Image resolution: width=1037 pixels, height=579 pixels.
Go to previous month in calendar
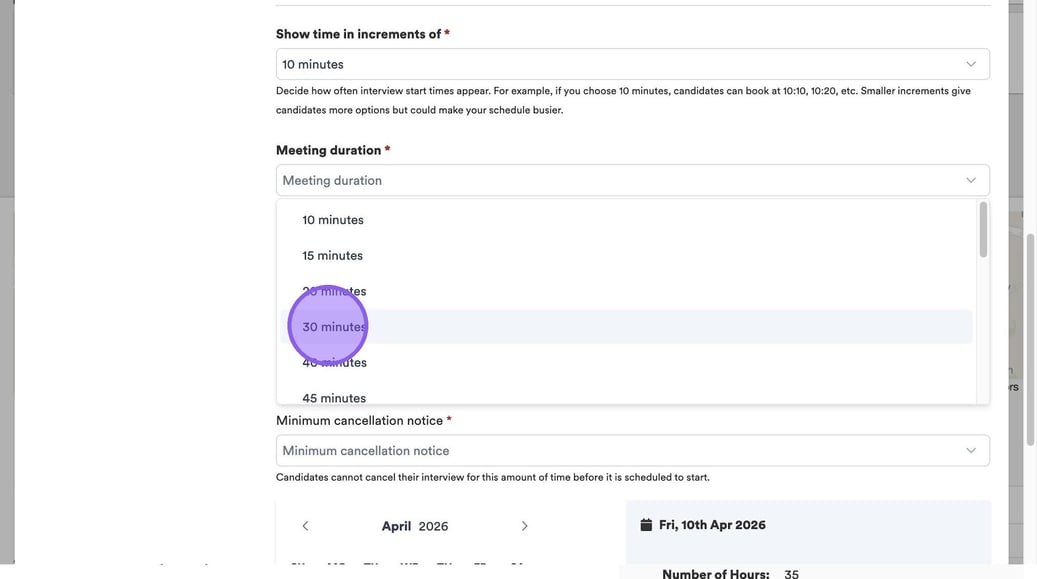point(305,526)
